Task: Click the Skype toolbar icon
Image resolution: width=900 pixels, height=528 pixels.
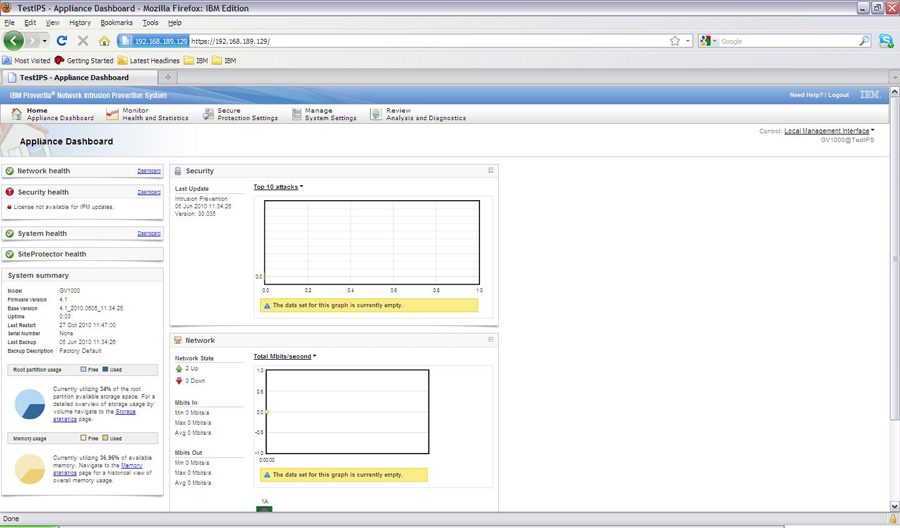Action: point(886,41)
